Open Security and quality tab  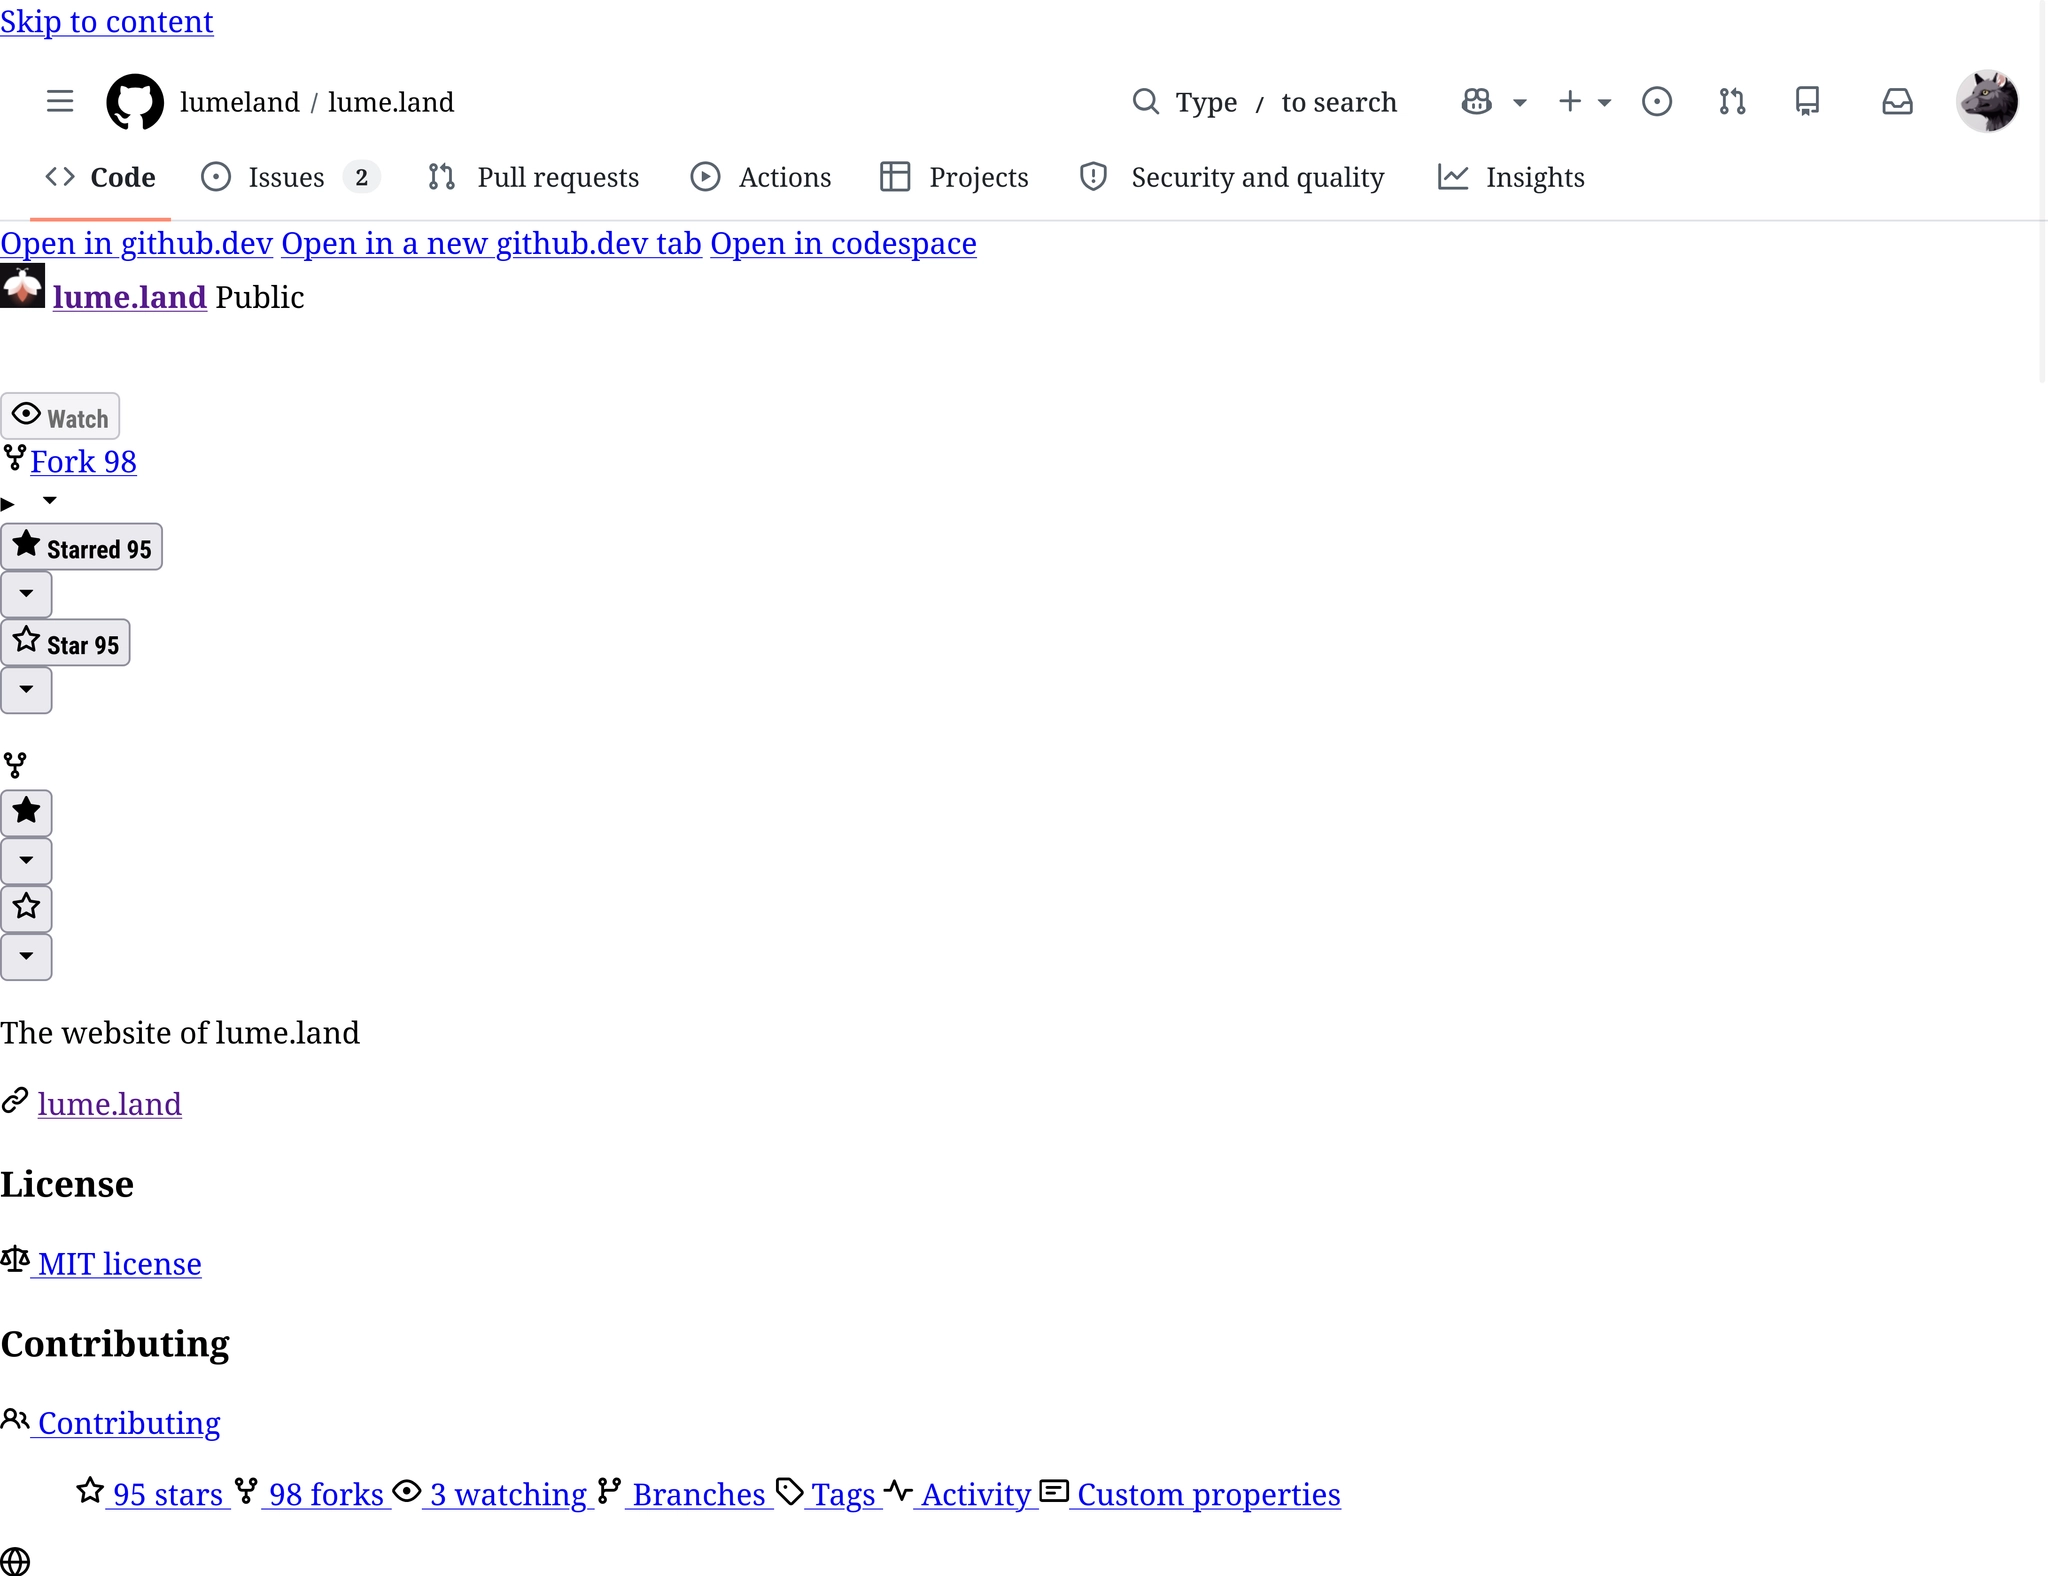1232,177
